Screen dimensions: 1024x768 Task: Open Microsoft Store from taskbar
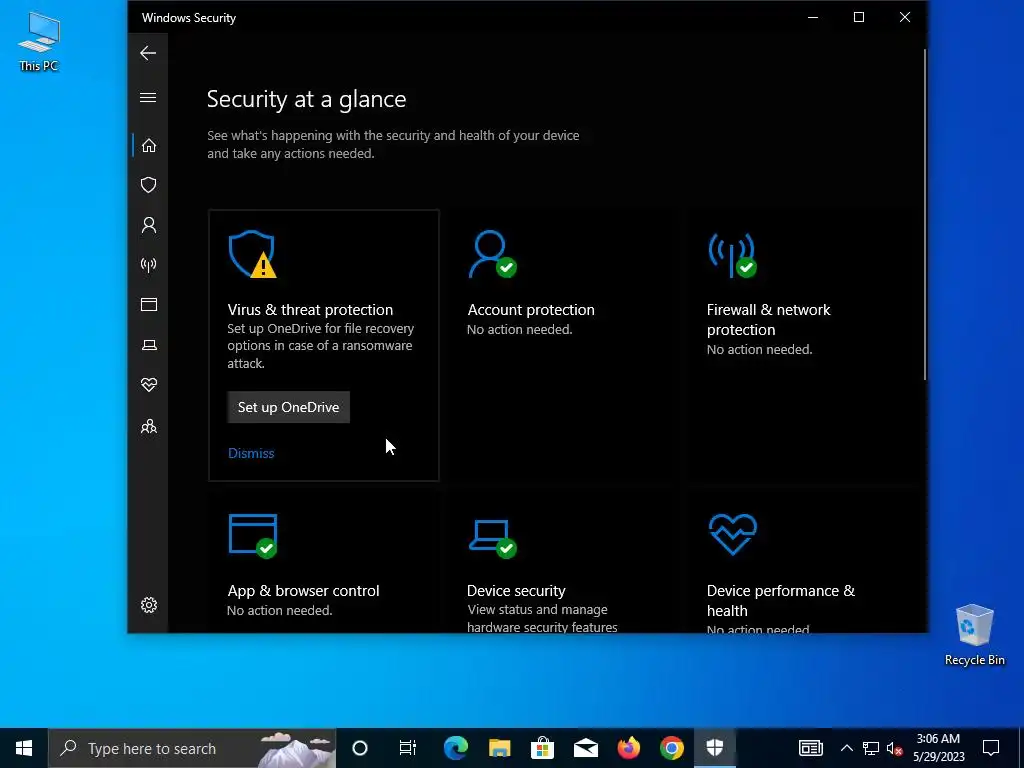click(x=542, y=748)
